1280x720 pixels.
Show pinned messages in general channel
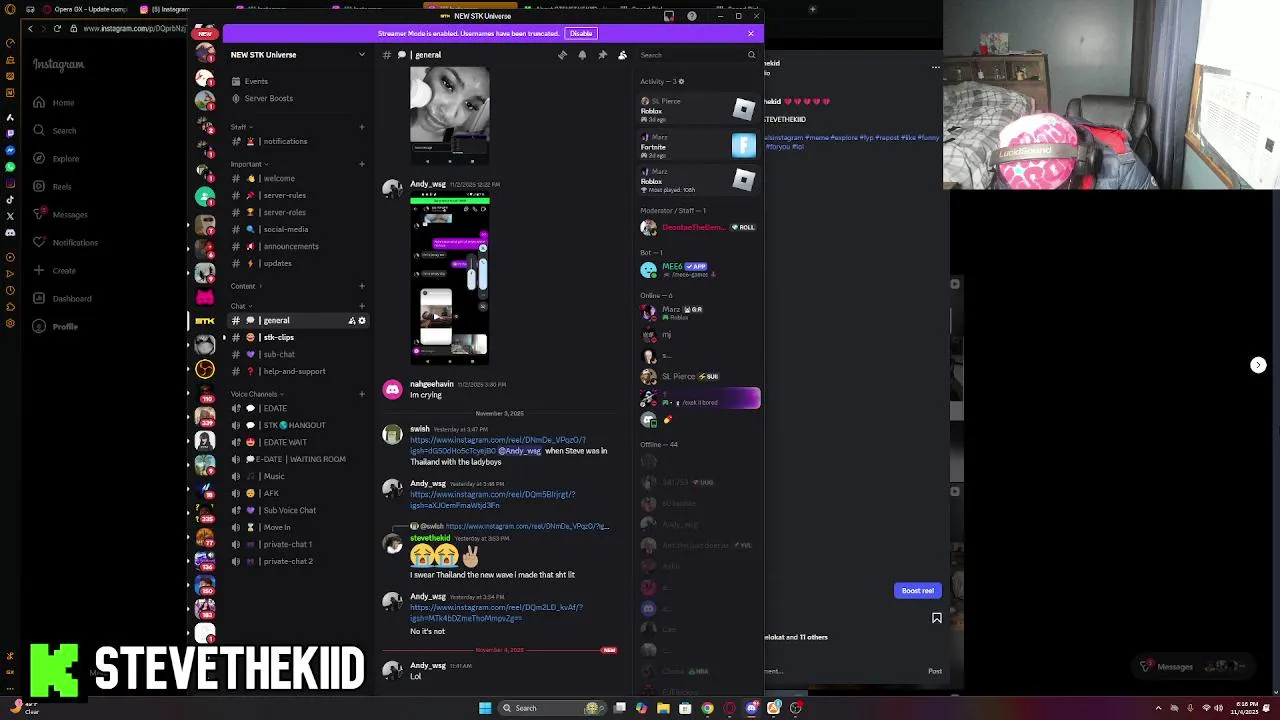click(x=602, y=55)
